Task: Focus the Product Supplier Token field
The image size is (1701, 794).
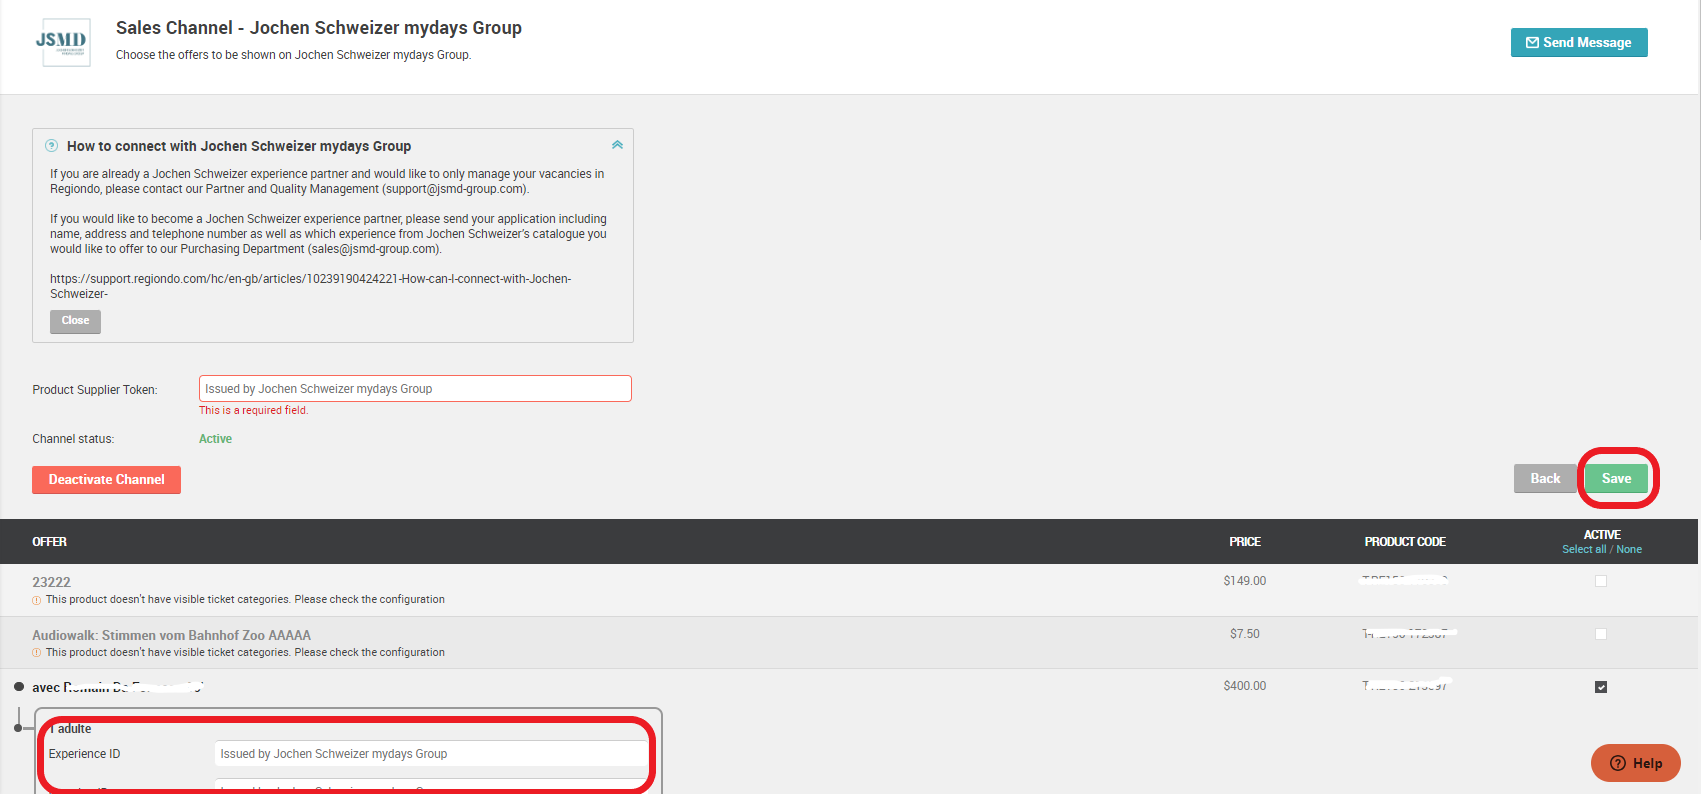Action: coord(415,389)
